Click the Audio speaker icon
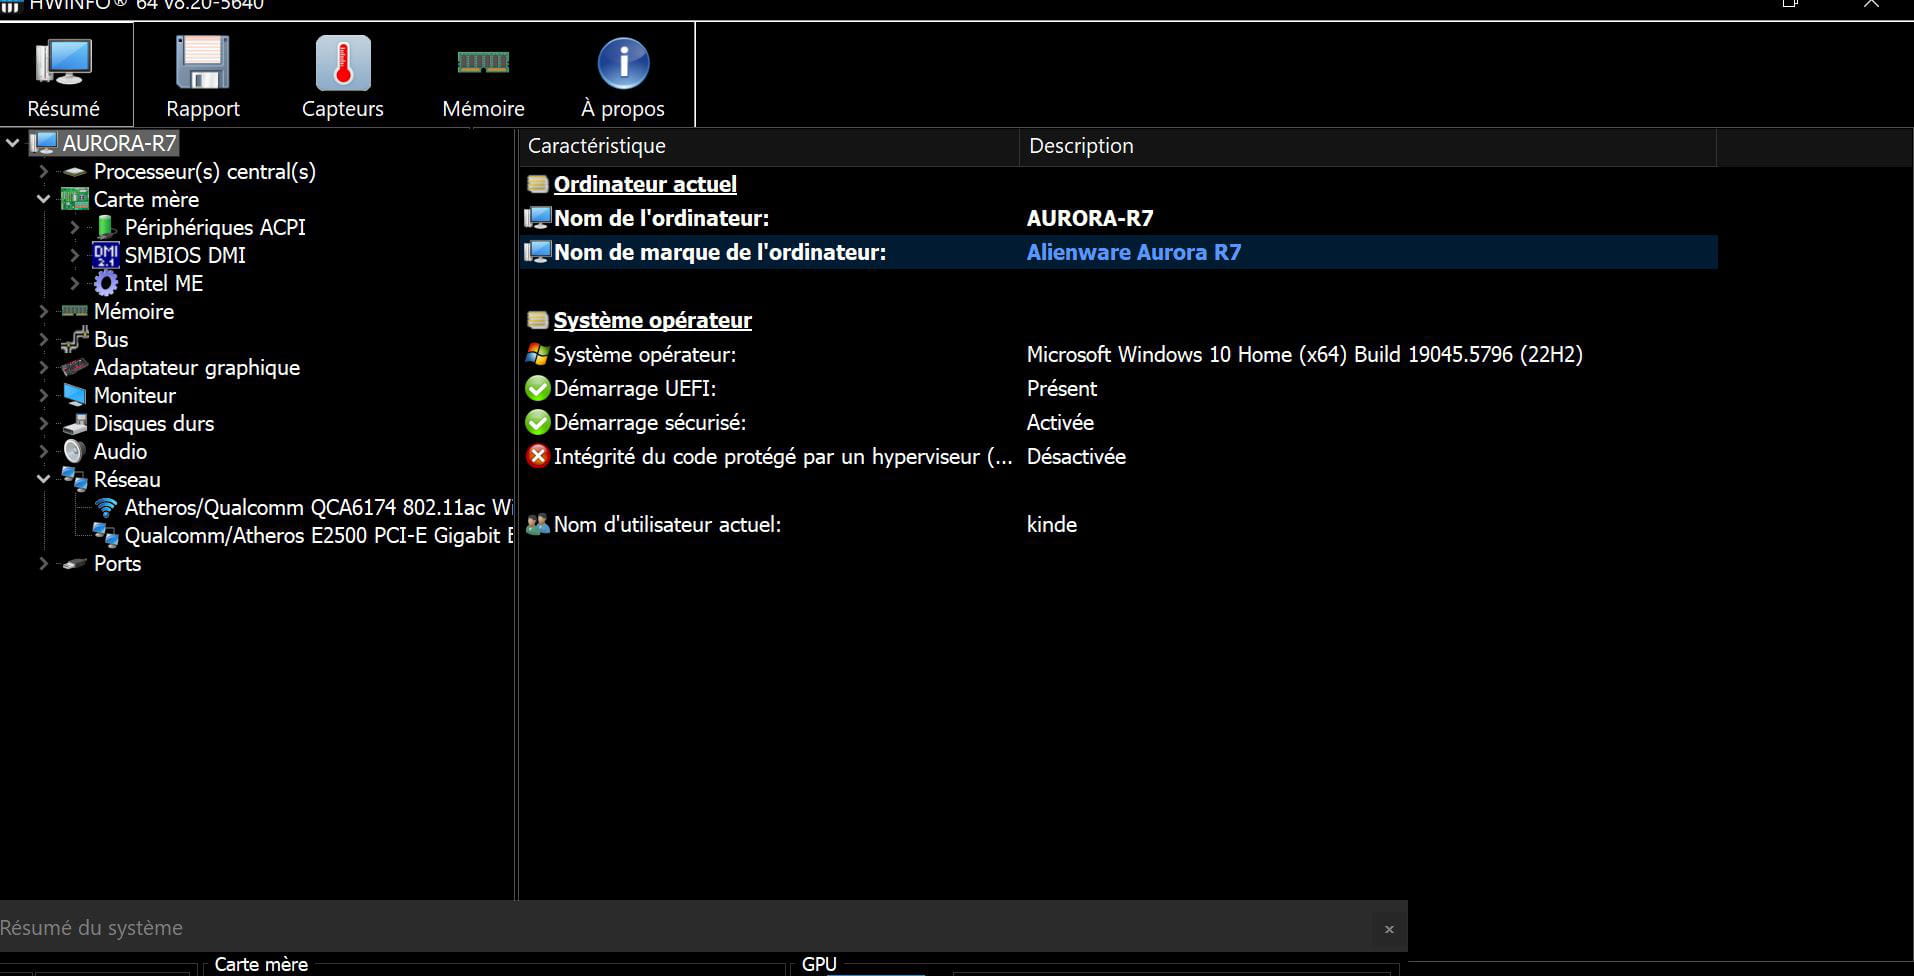The height and width of the screenshot is (976, 1914). point(75,451)
